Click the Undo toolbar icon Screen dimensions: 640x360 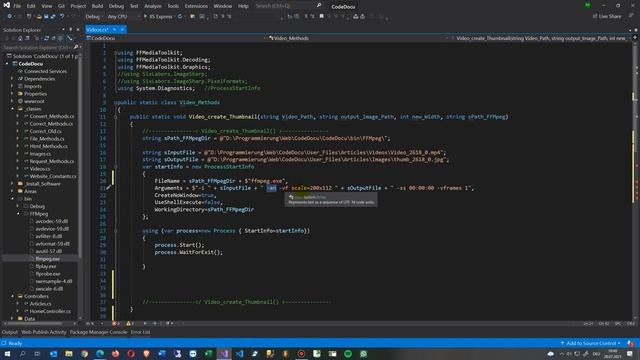(62, 16)
